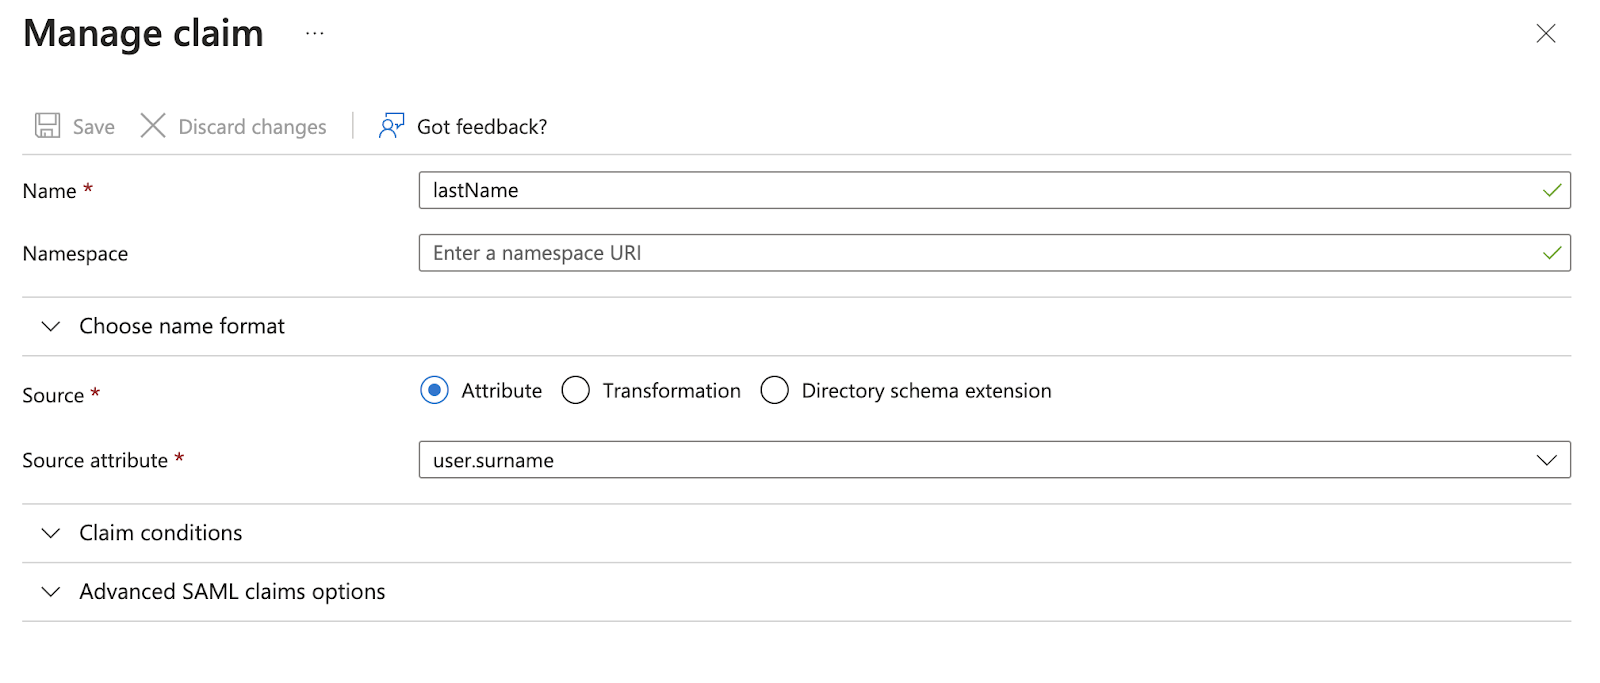The width and height of the screenshot is (1600, 683).
Task: Click the feedback person icon
Action: [391, 125]
